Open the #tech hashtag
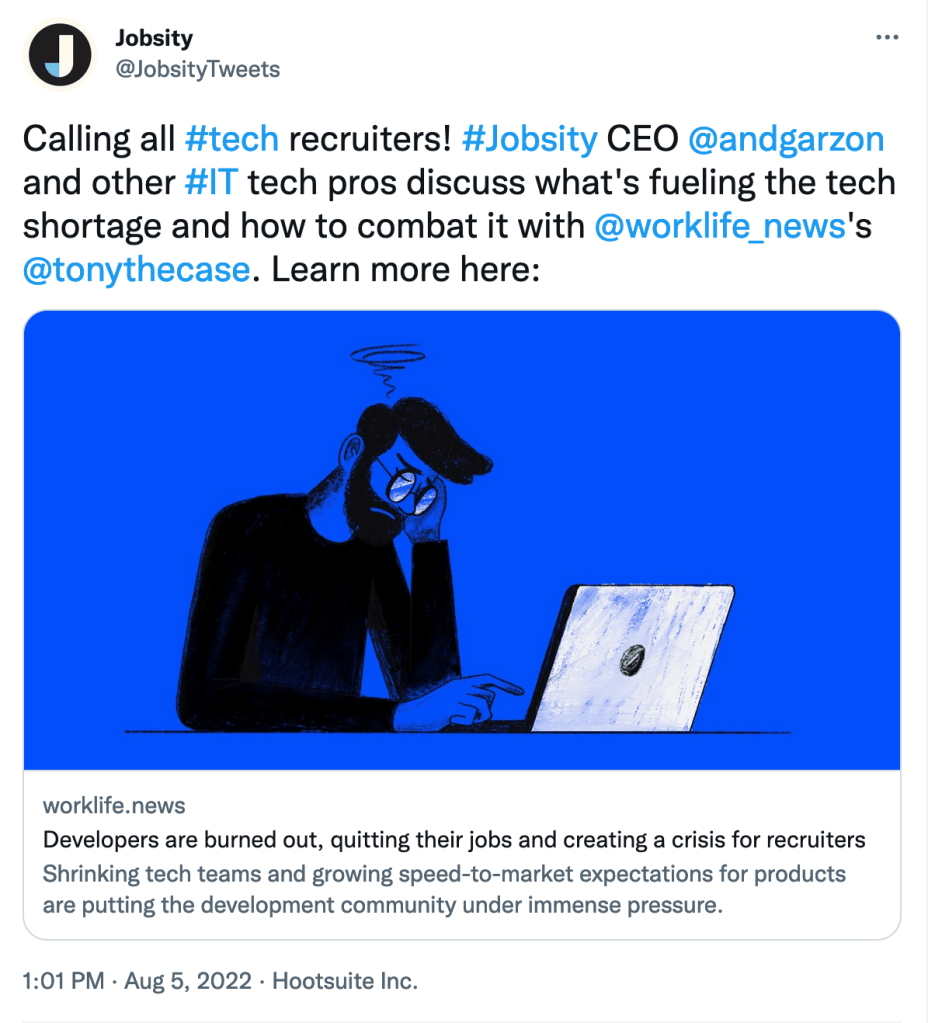 tap(231, 138)
